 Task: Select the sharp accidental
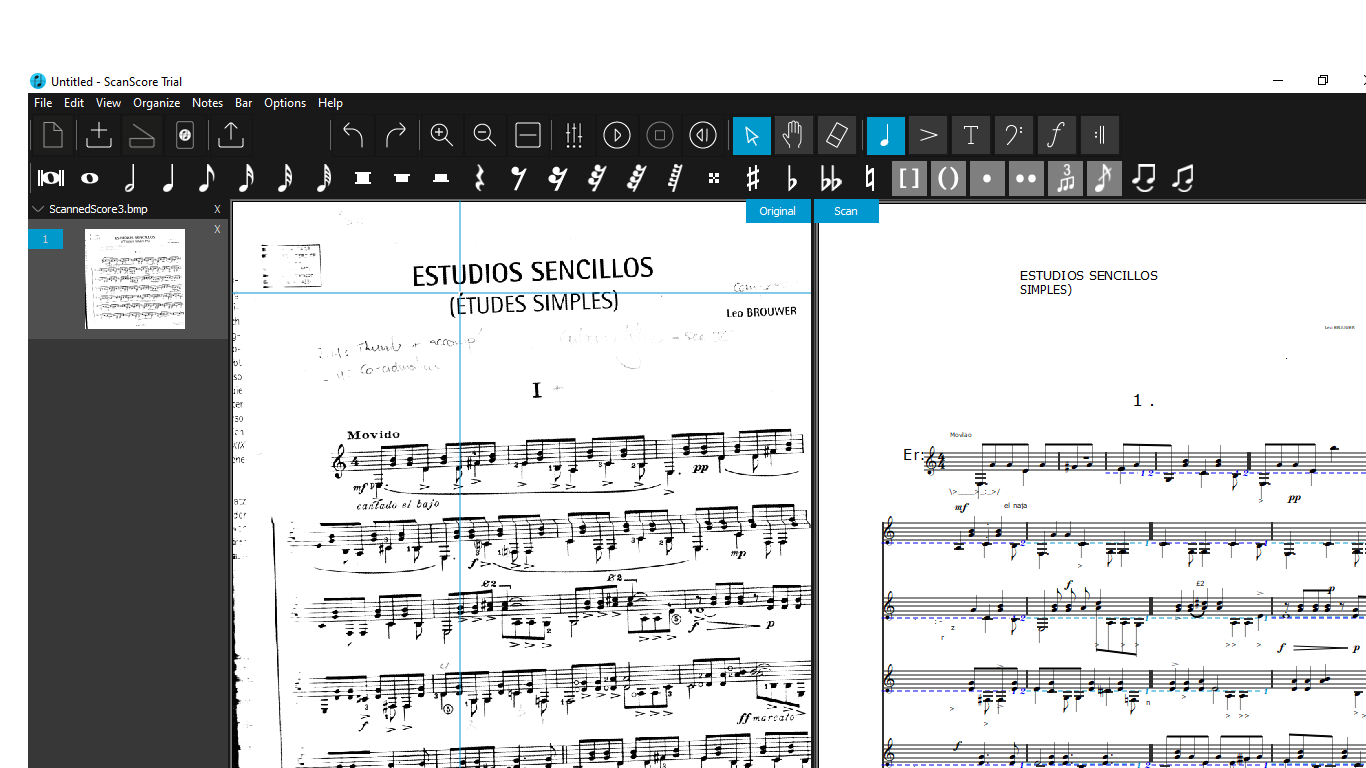(753, 178)
